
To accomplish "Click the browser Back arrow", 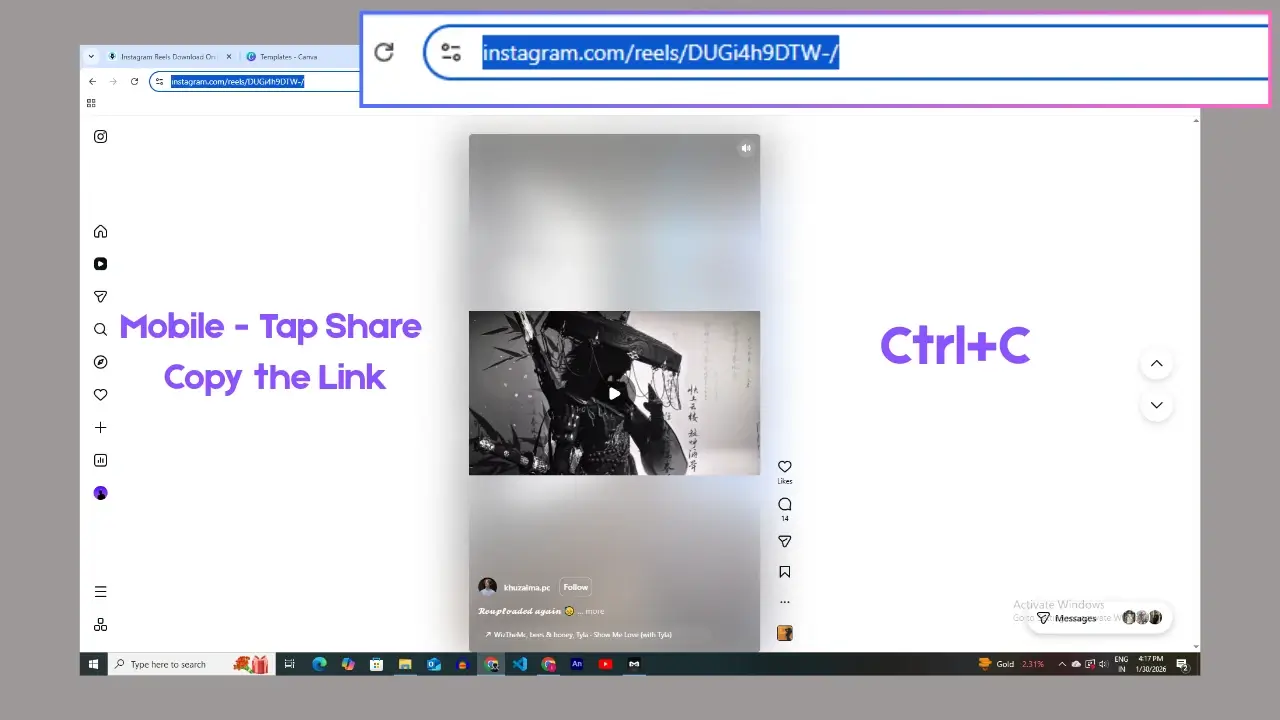I will 93,81.
